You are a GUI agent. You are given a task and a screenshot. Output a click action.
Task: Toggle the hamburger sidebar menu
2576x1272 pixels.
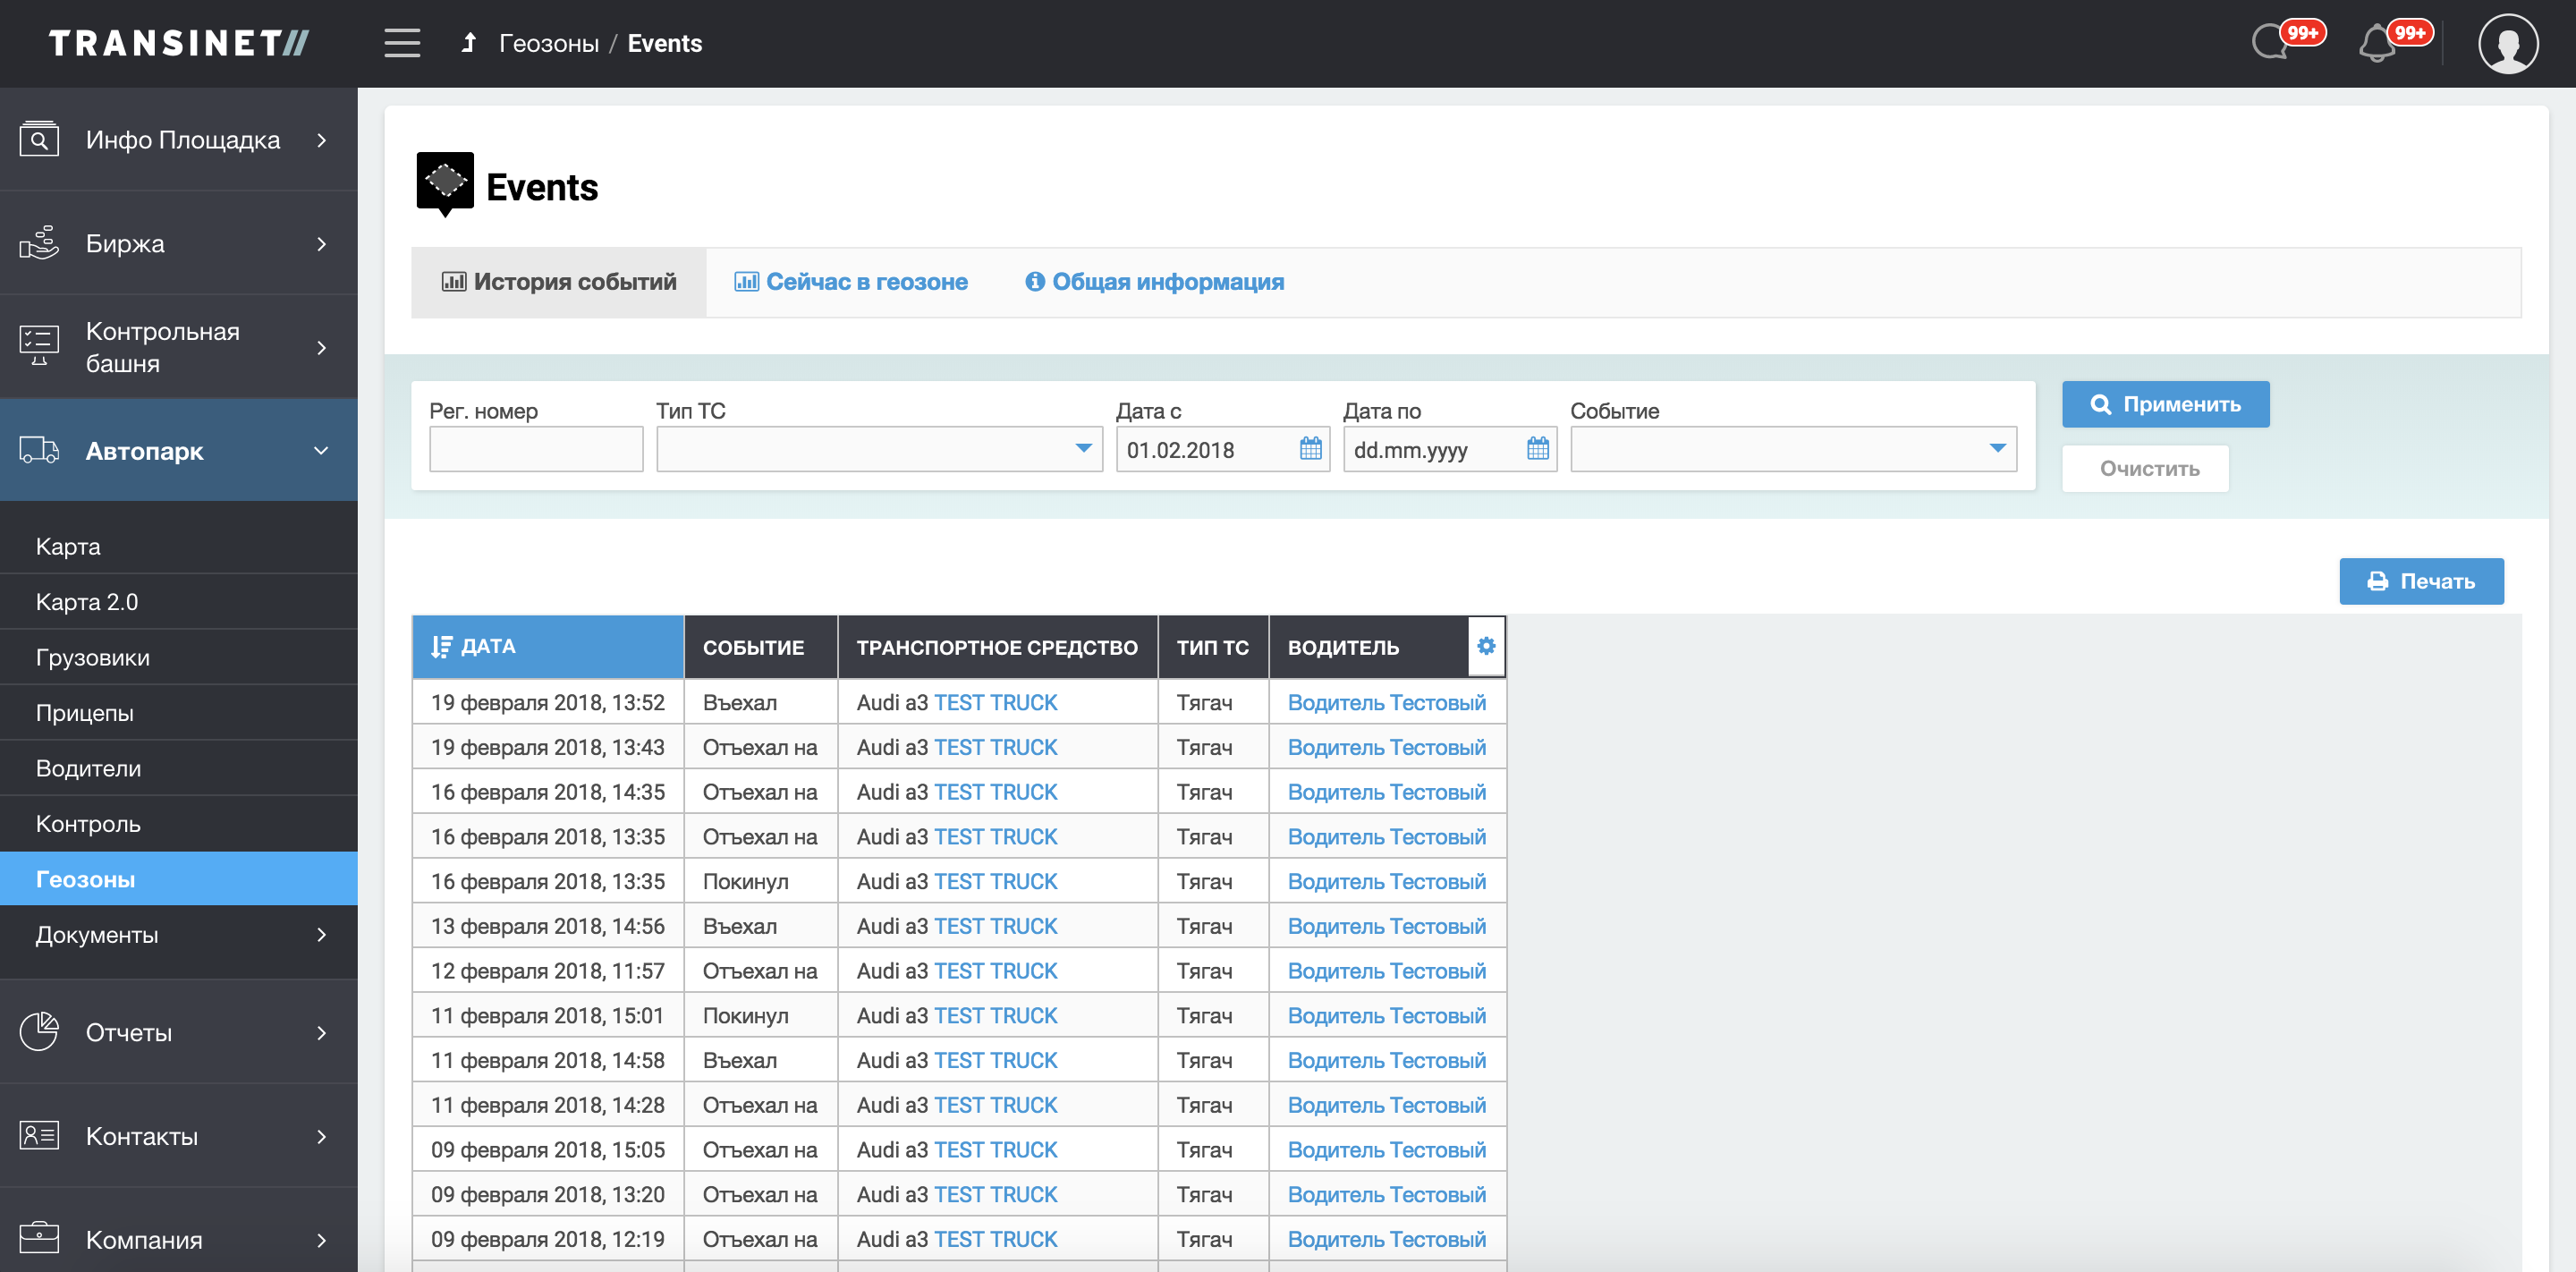point(402,43)
